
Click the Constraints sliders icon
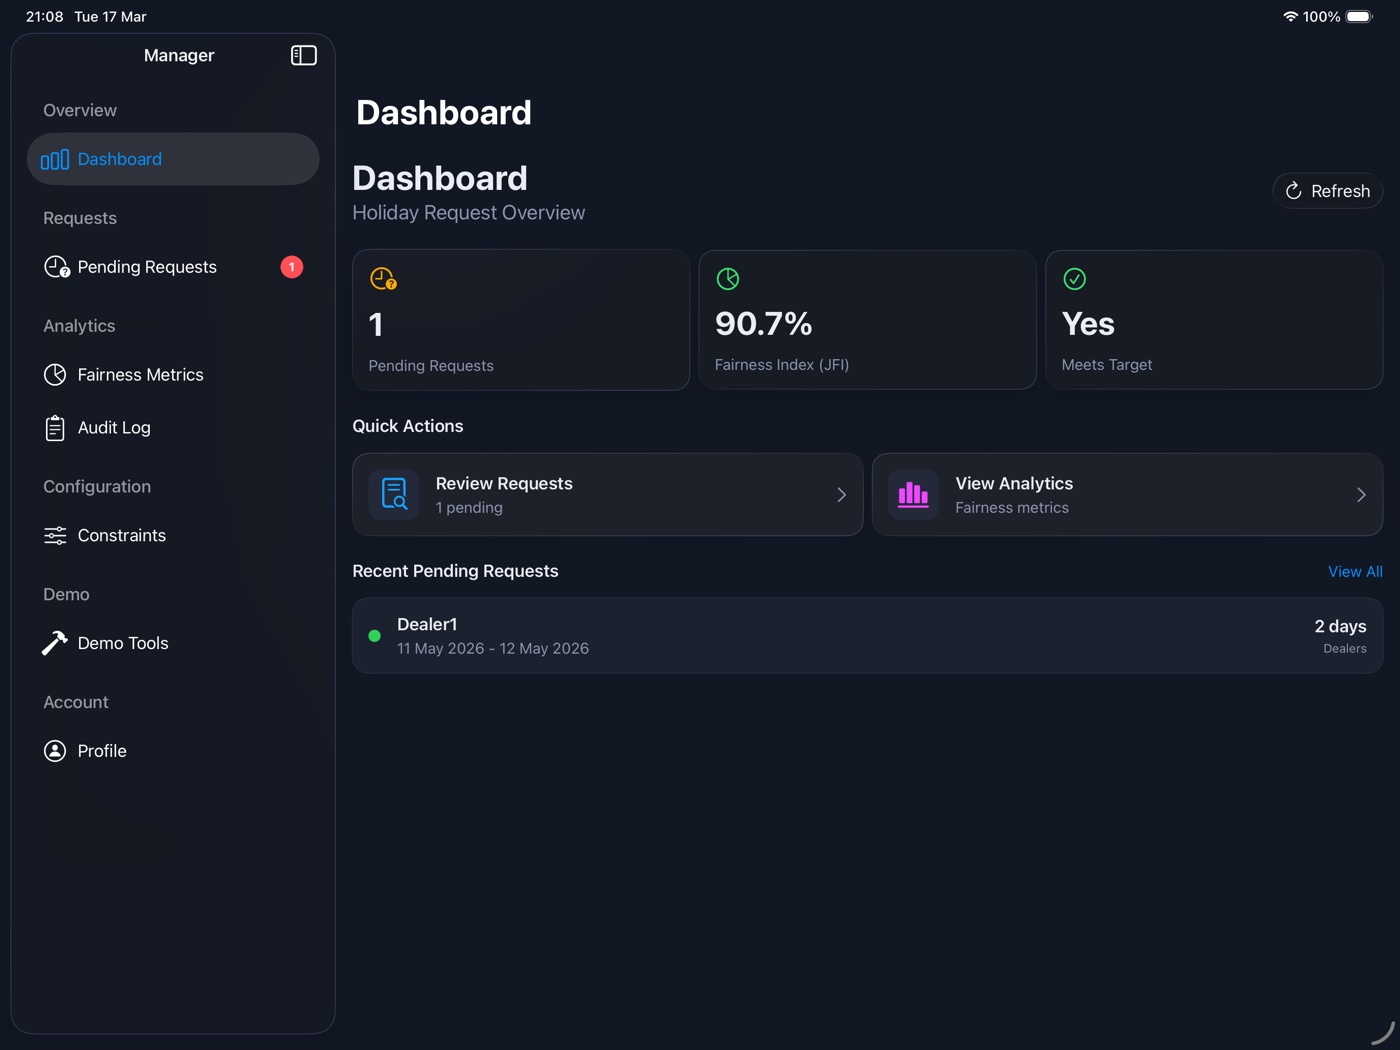pyautogui.click(x=55, y=536)
